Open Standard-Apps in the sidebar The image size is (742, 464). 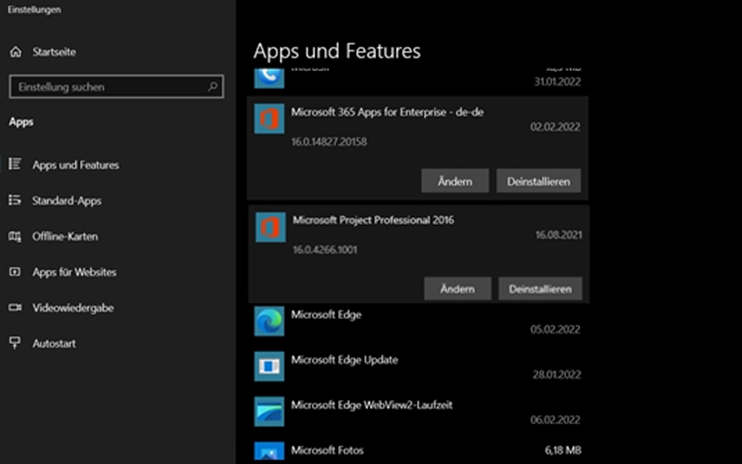[66, 200]
